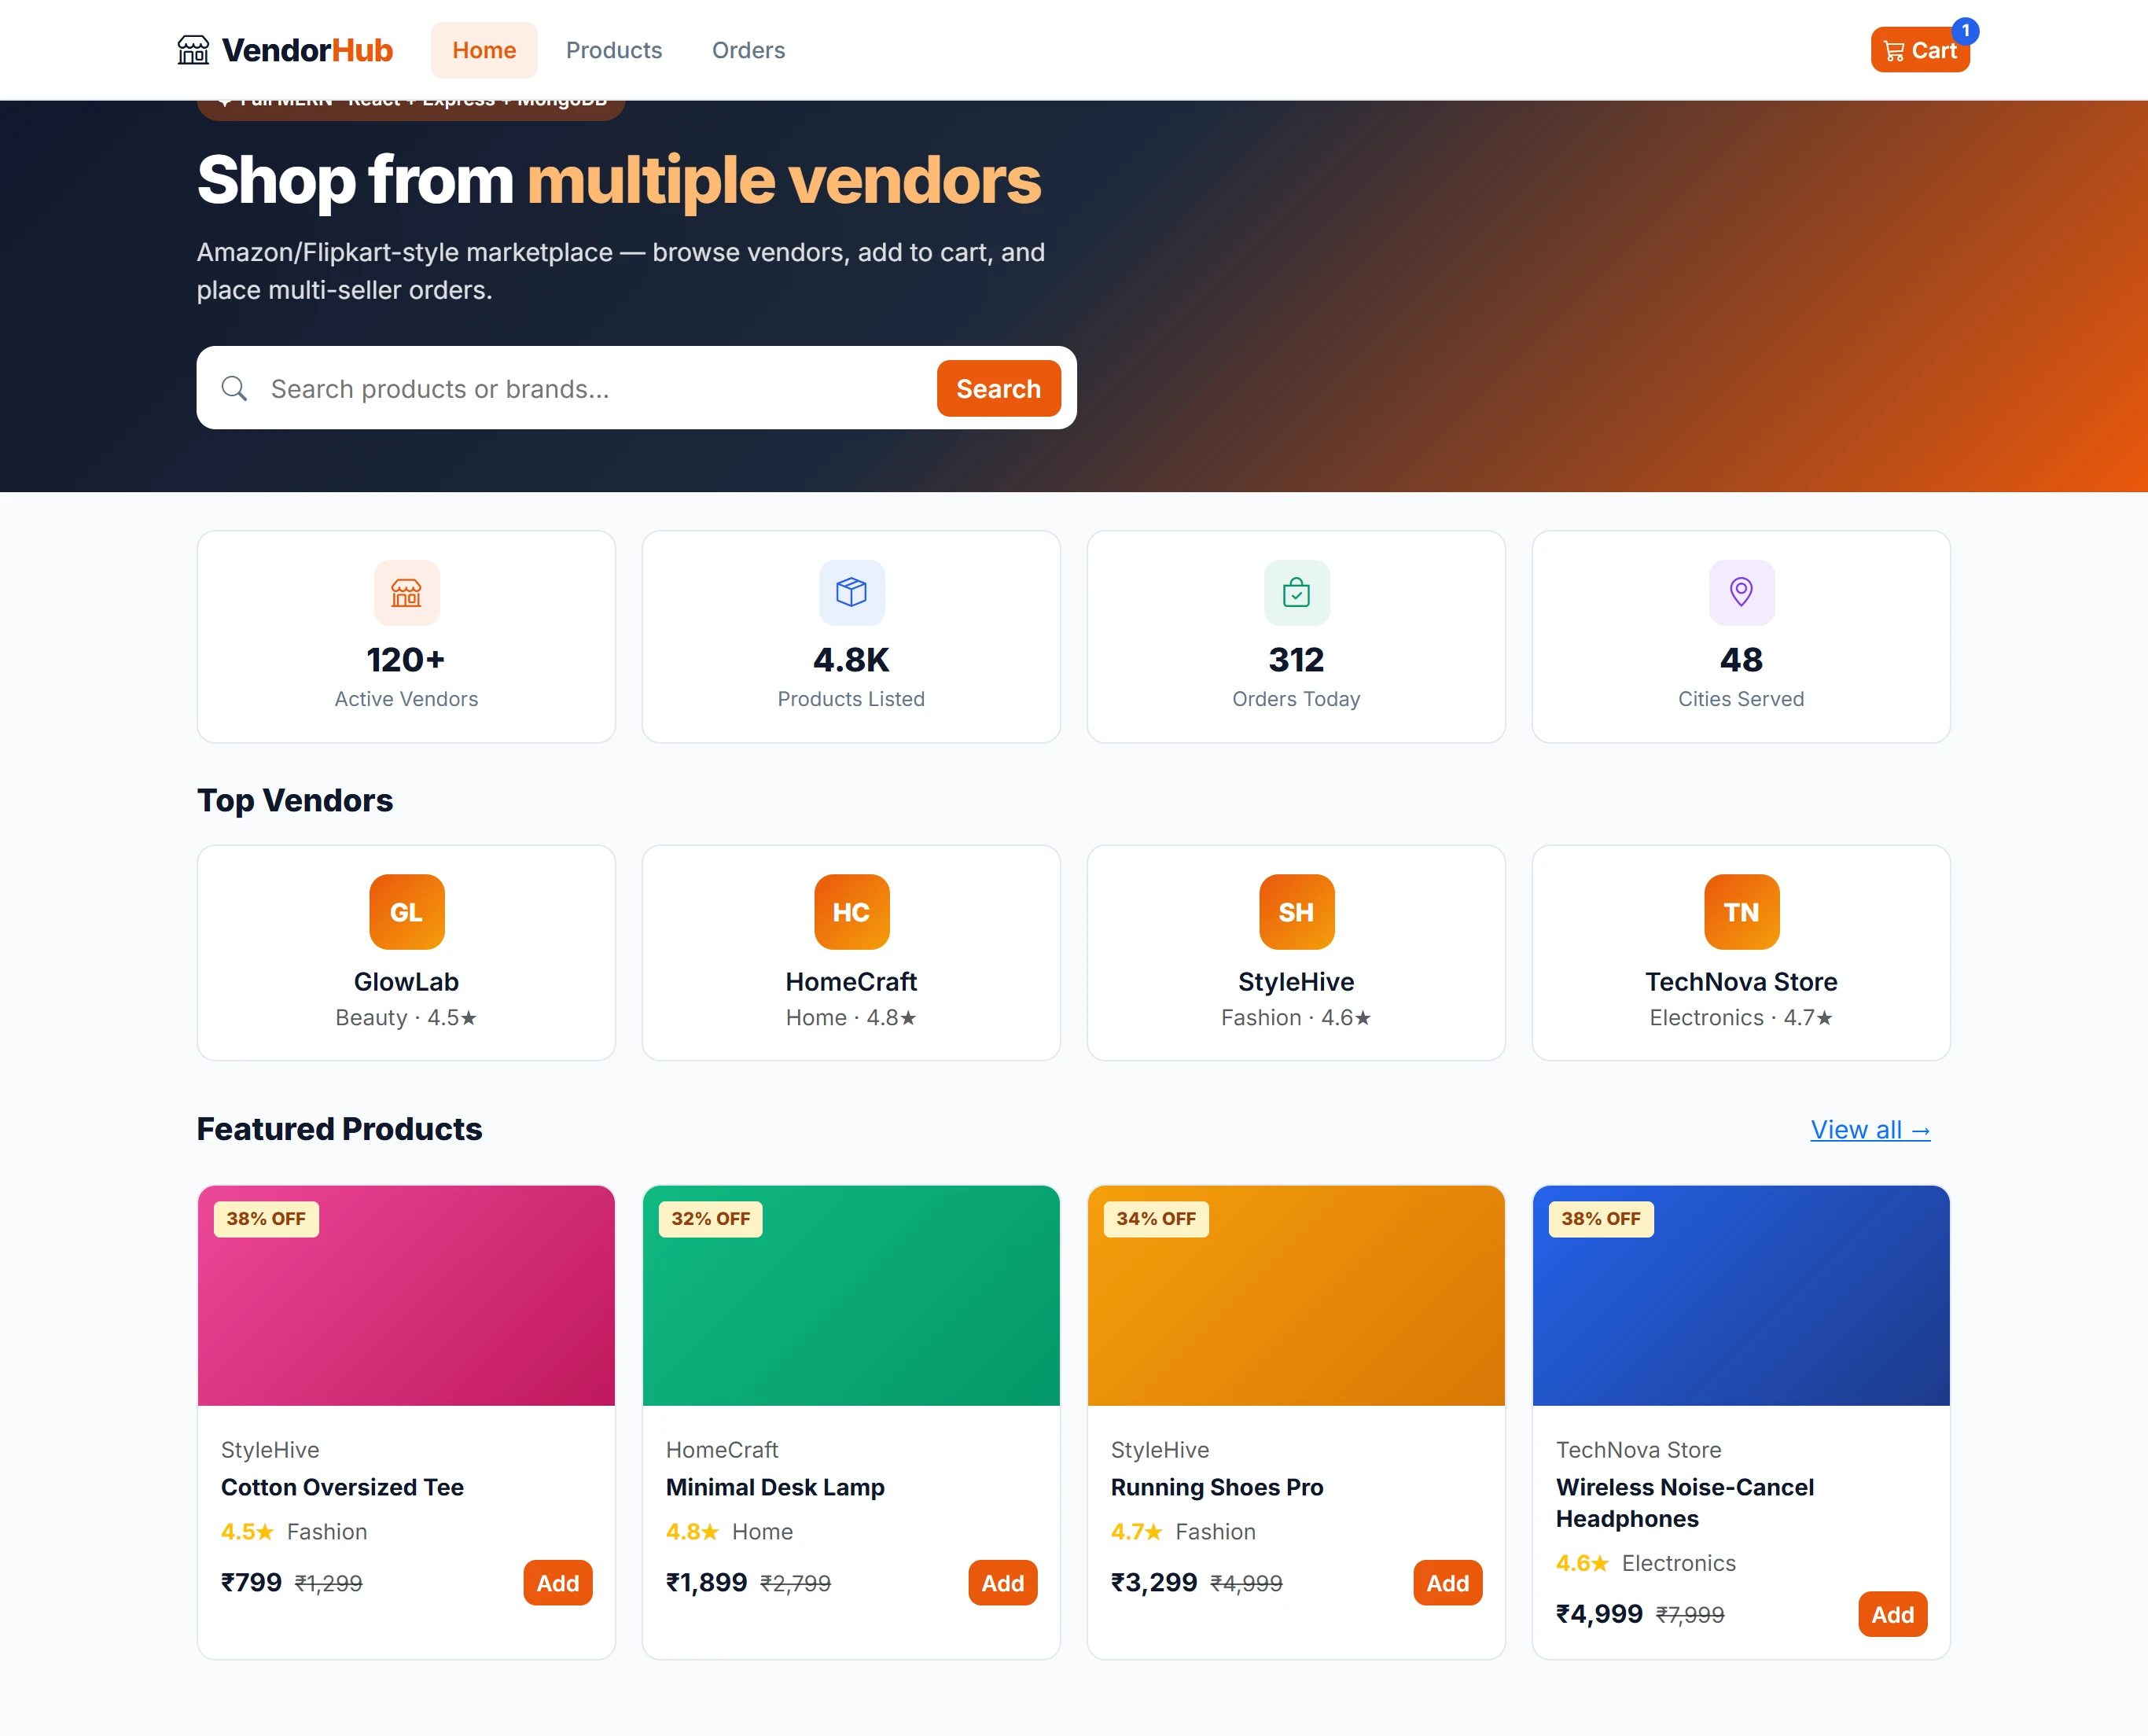Click the ₹799 price on Cotton Tee
Screen dimensions: 2148x1736
251,1583
